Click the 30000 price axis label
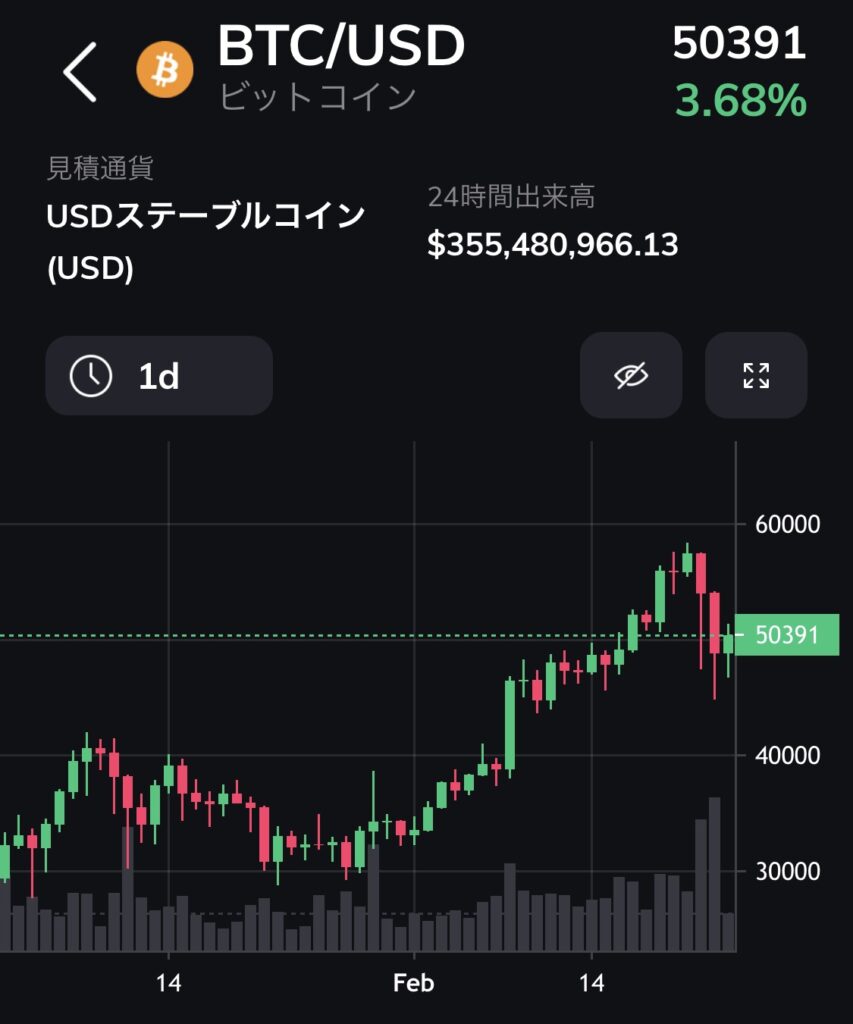The image size is (853, 1024). pos(787,871)
